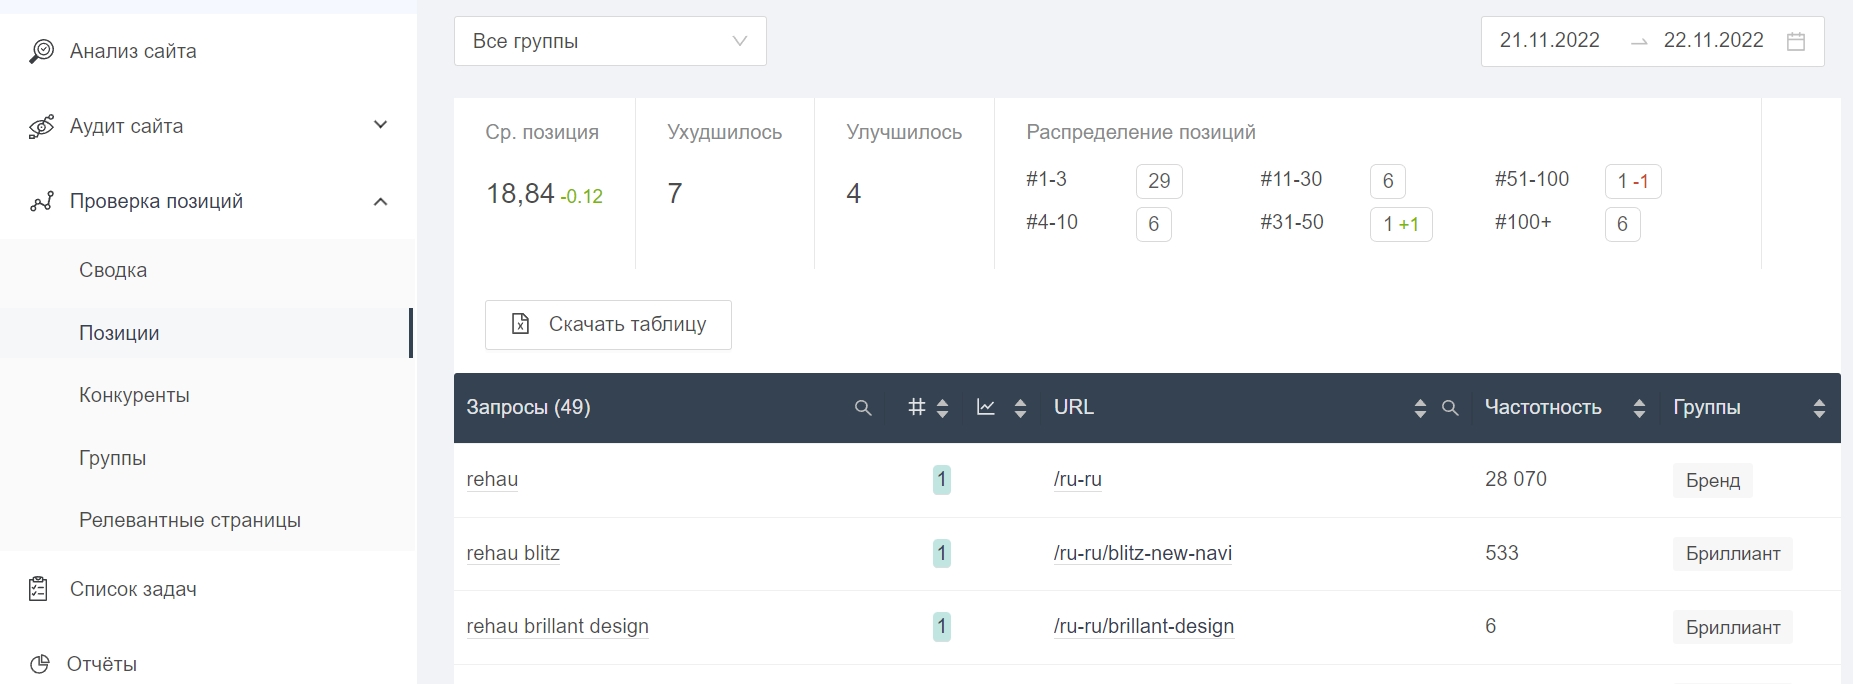The image size is (1853, 684).
Task: Sort the Группы column arrows
Action: pyautogui.click(x=1819, y=408)
